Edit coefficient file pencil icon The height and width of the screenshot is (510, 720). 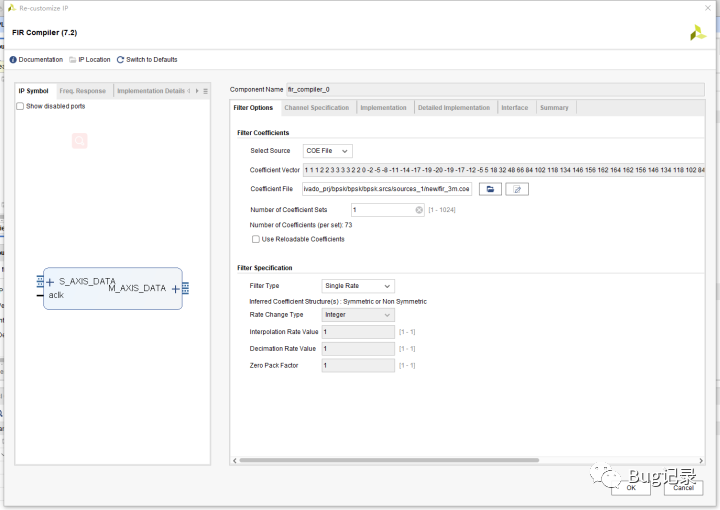pyautogui.click(x=517, y=189)
